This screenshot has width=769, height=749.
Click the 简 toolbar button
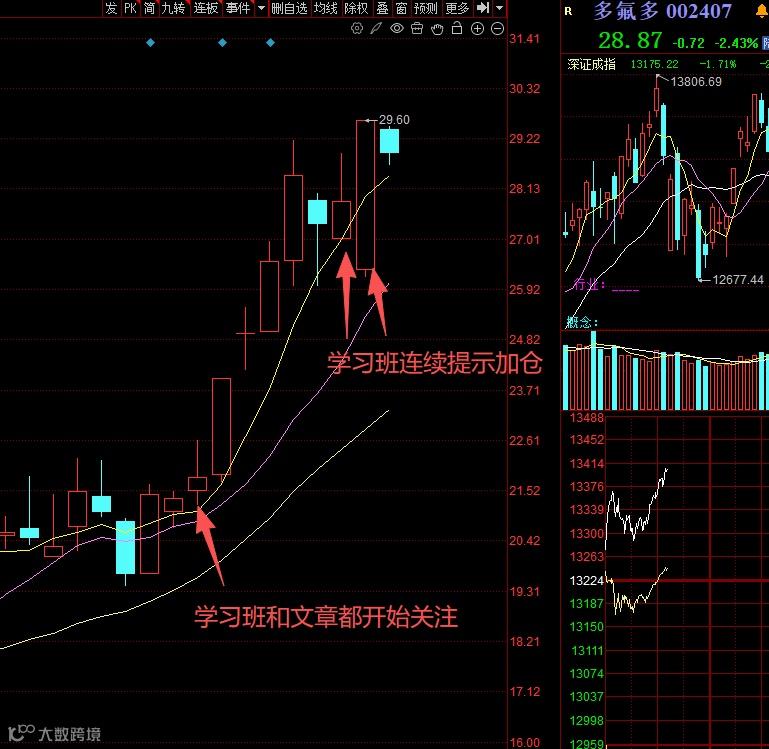click(x=150, y=8)
